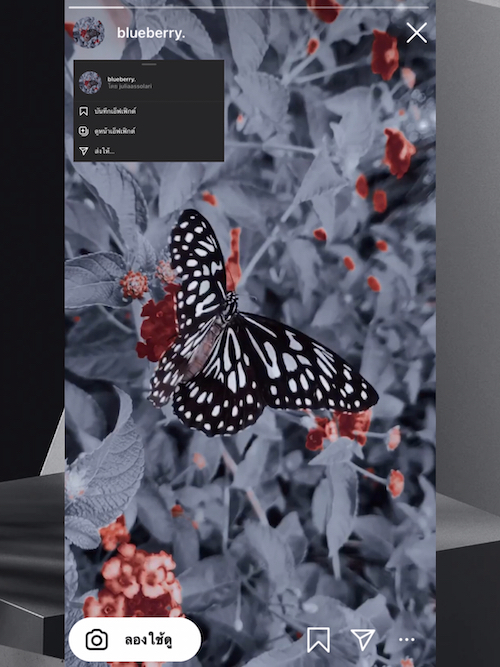Choose ดูหน้าเอฟเฟ็กต์ (view effect page) entry
The height and width of the screenshot is (667, 500).
click(x=149, y=131)
